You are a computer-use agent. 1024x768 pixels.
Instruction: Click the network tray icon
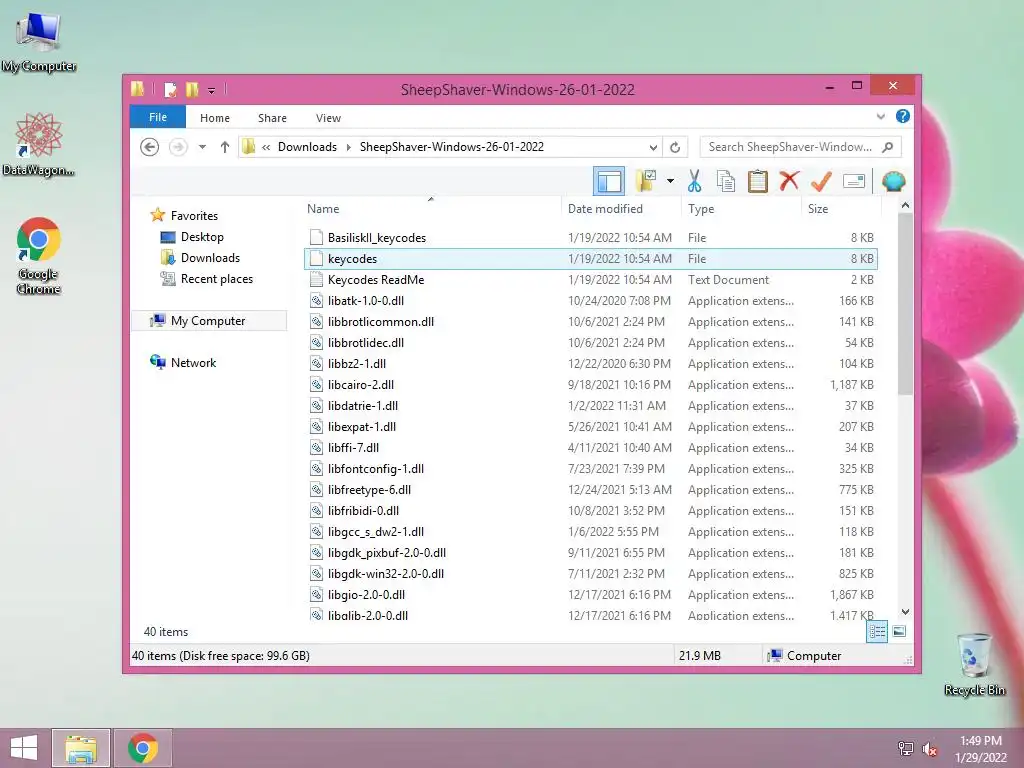906,748
